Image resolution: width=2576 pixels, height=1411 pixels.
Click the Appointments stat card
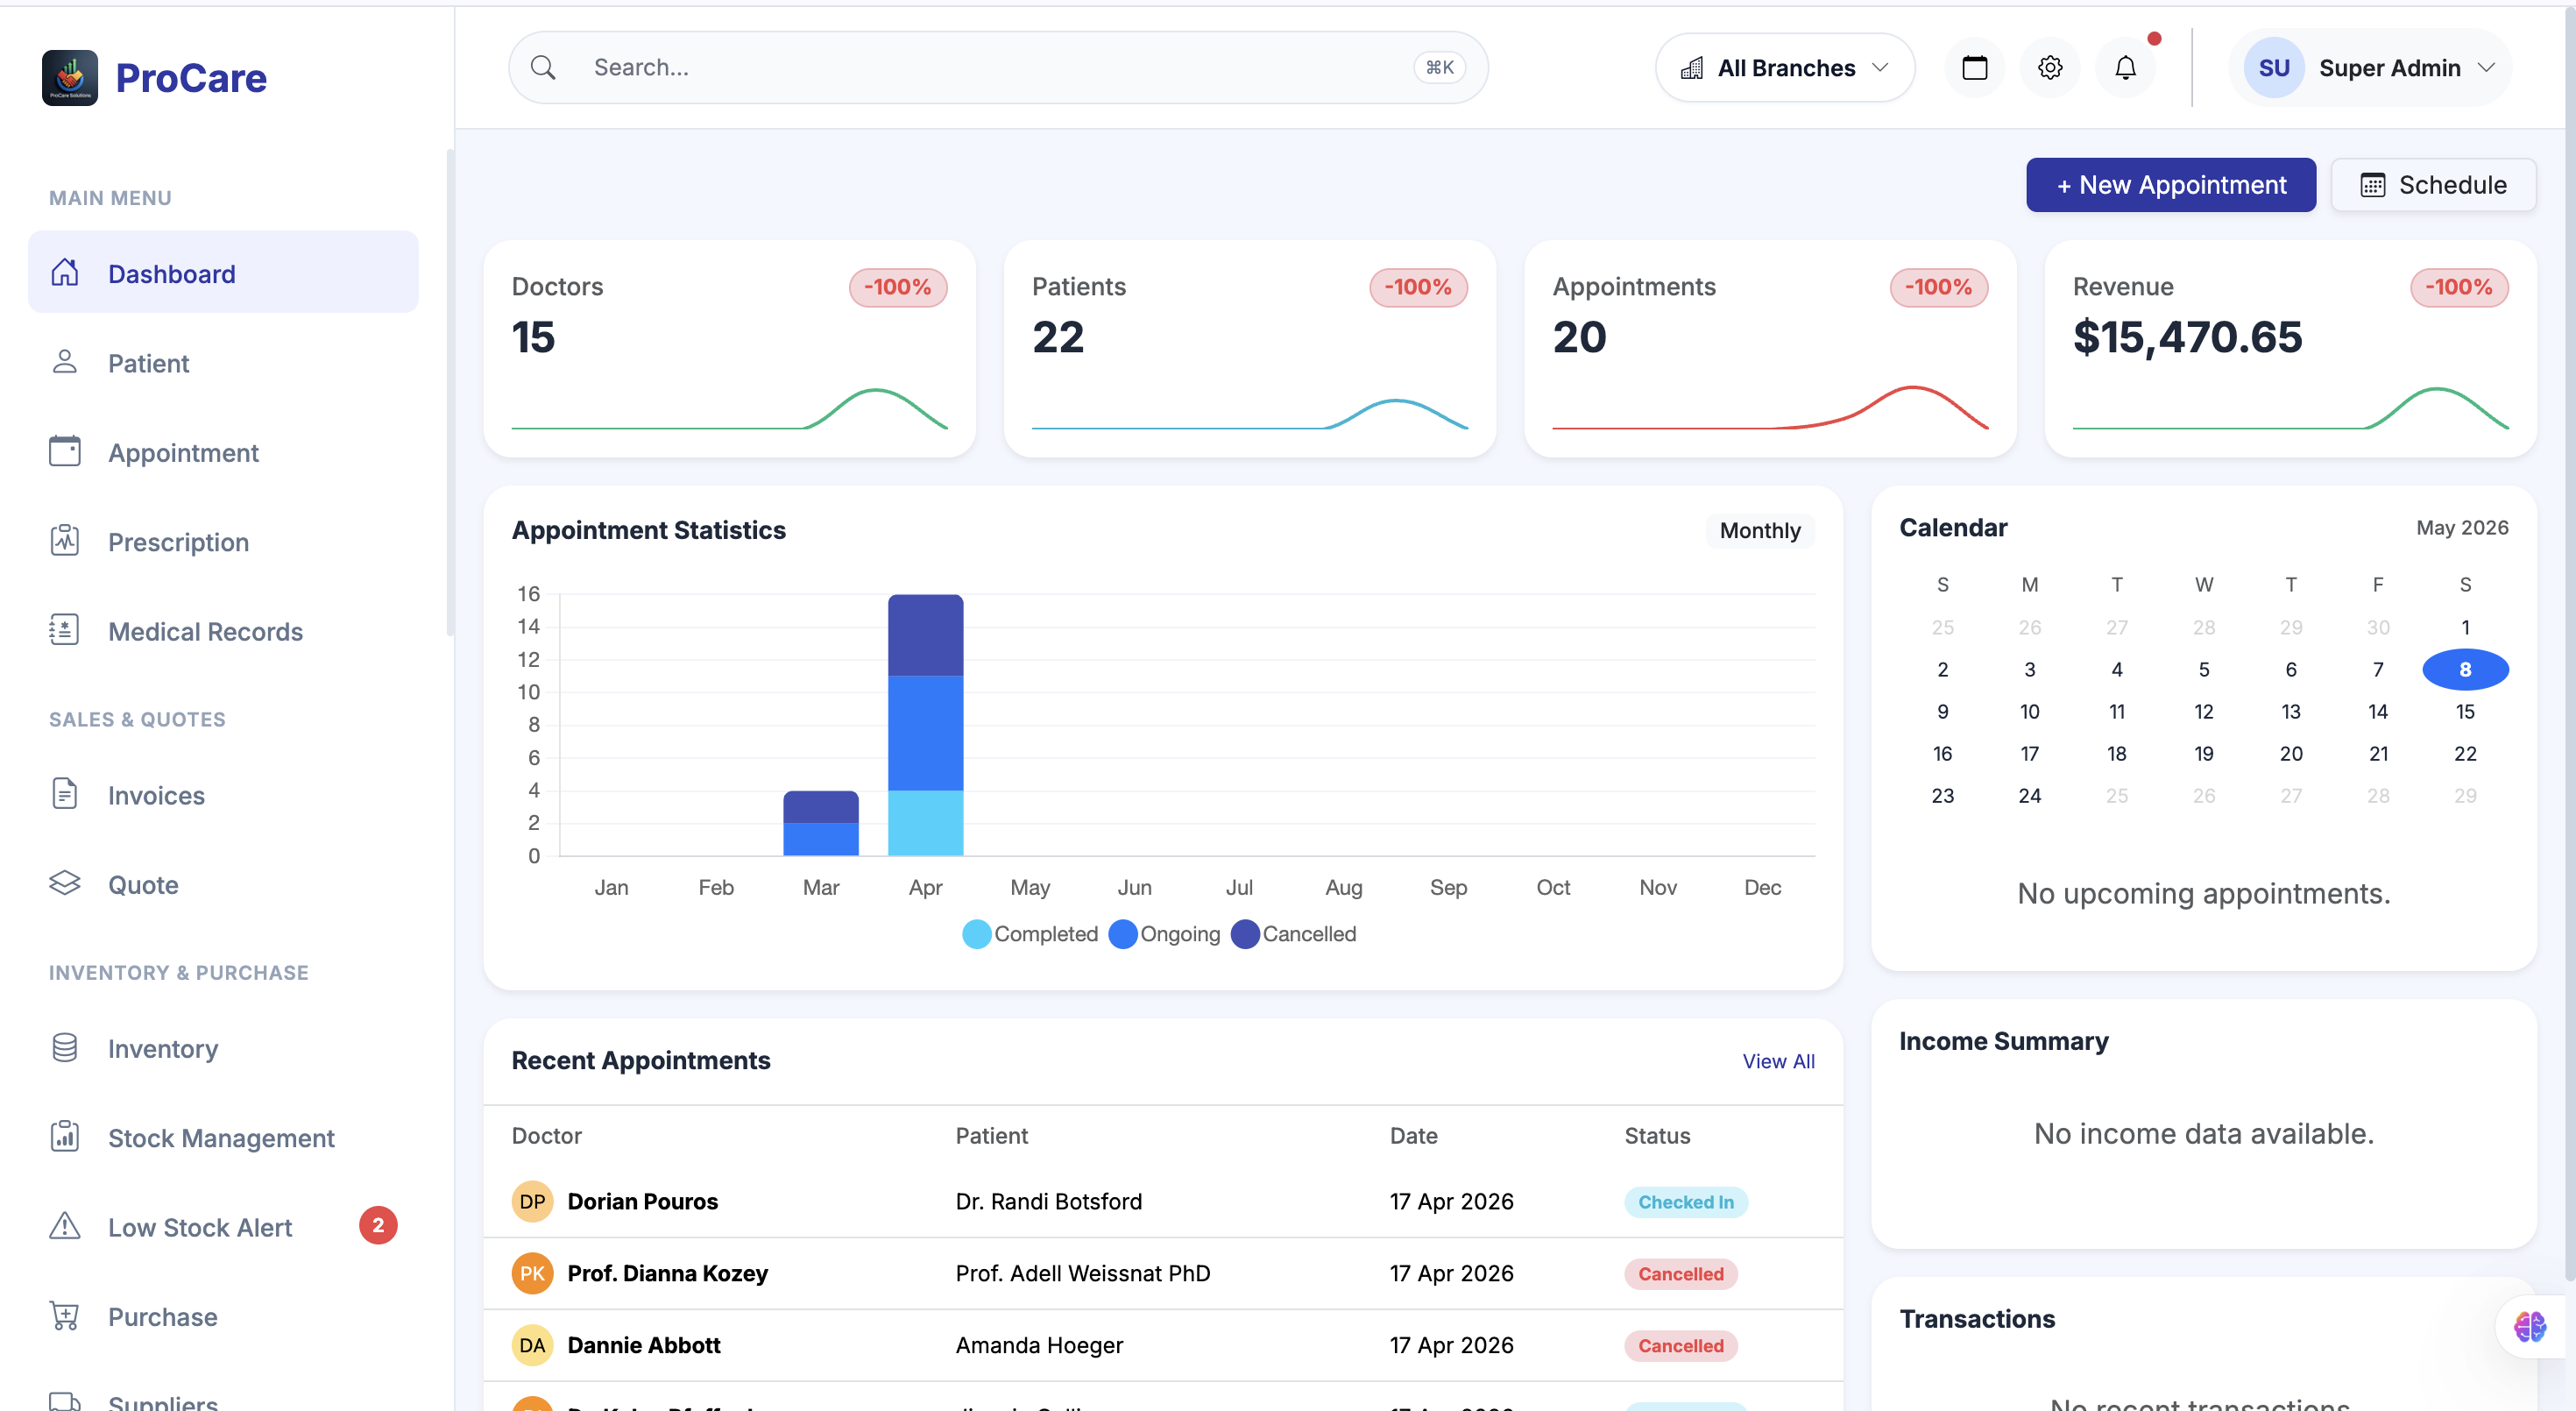[1770, 348]
